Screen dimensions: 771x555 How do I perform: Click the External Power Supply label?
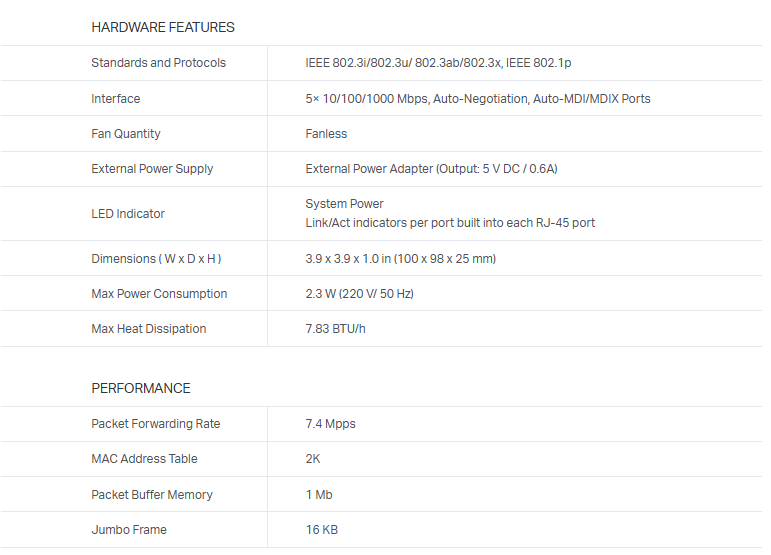coord(152,169)
